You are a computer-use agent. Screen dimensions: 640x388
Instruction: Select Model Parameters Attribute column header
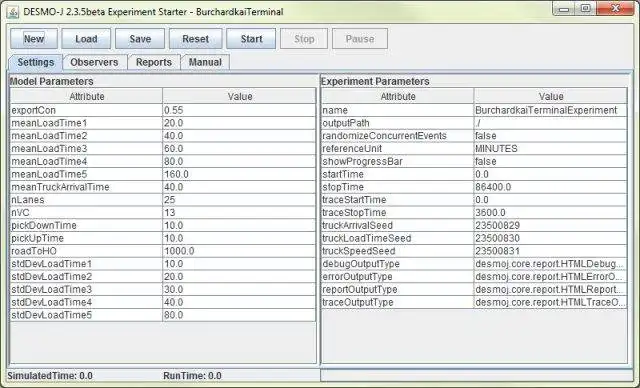point(87,96)
